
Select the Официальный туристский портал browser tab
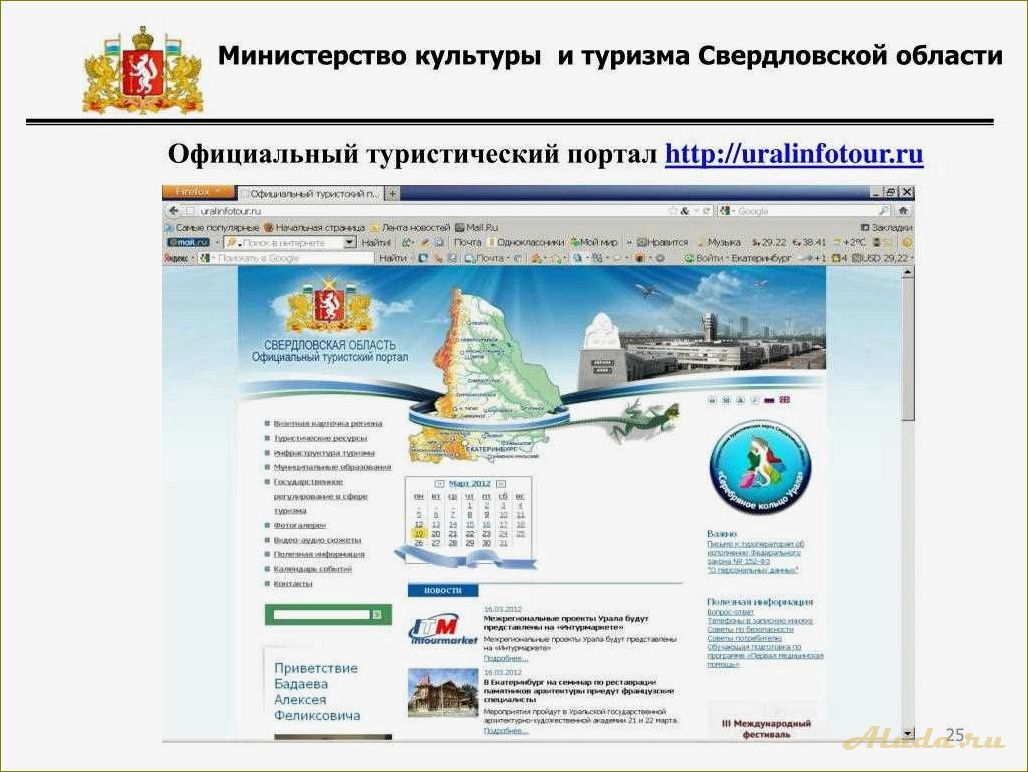click(x=310, y=193)
